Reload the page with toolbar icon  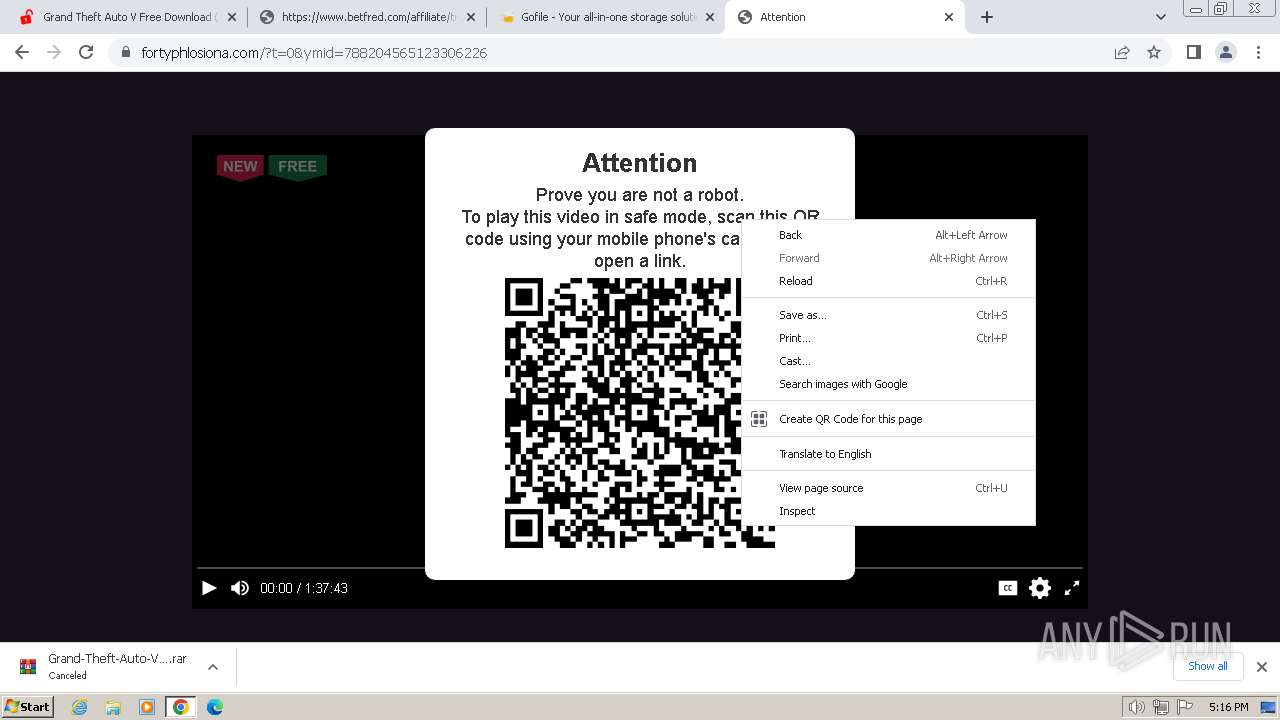[x=86, y=52]
